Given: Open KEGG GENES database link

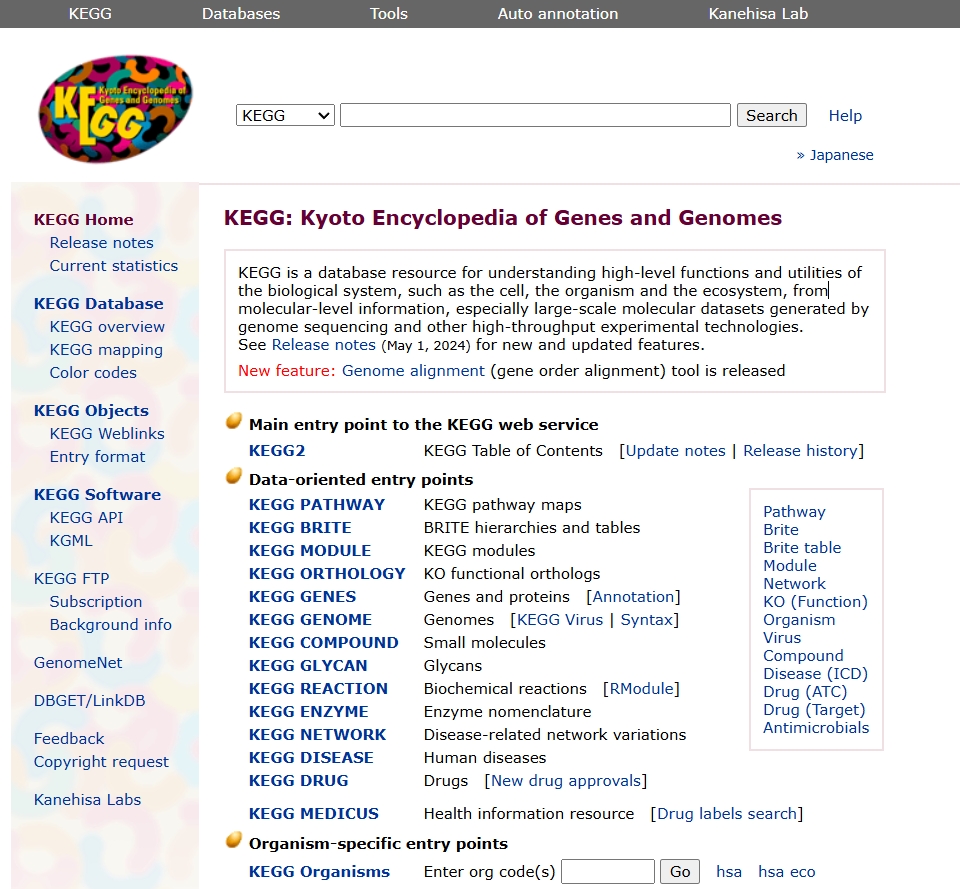Looking at the screenshot, I should (302, 596).
